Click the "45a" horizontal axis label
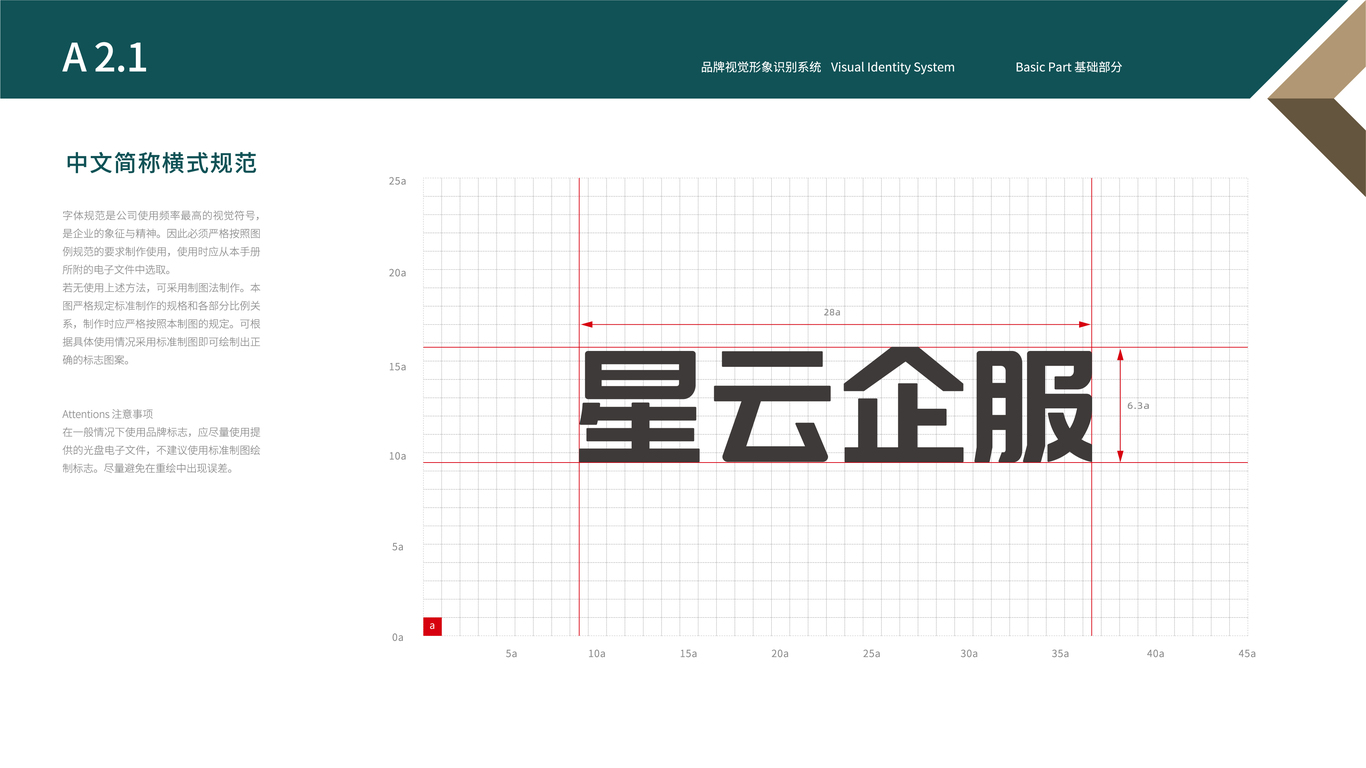Image resolution: width=1366 pixels, height=768 pixels. click(x=1246, y=653)
